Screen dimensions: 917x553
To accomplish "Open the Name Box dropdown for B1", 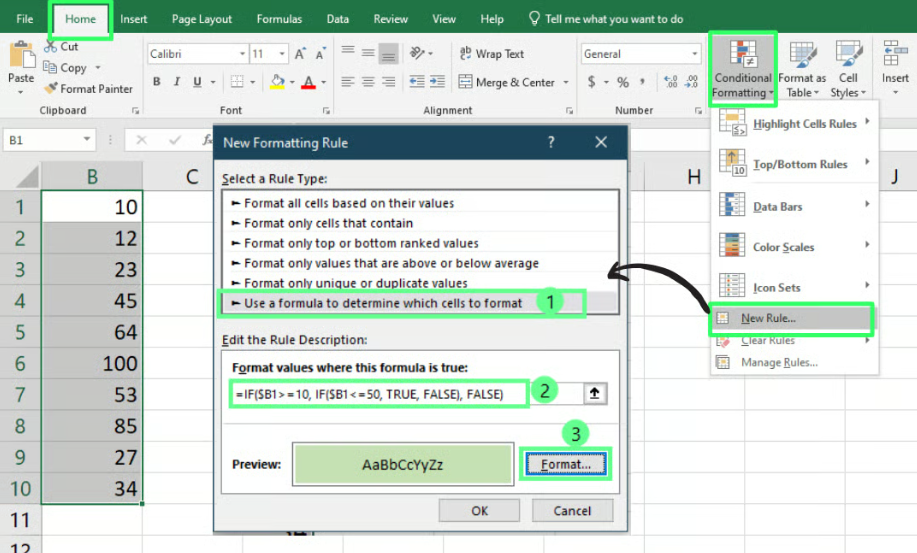I will point(87,141).
